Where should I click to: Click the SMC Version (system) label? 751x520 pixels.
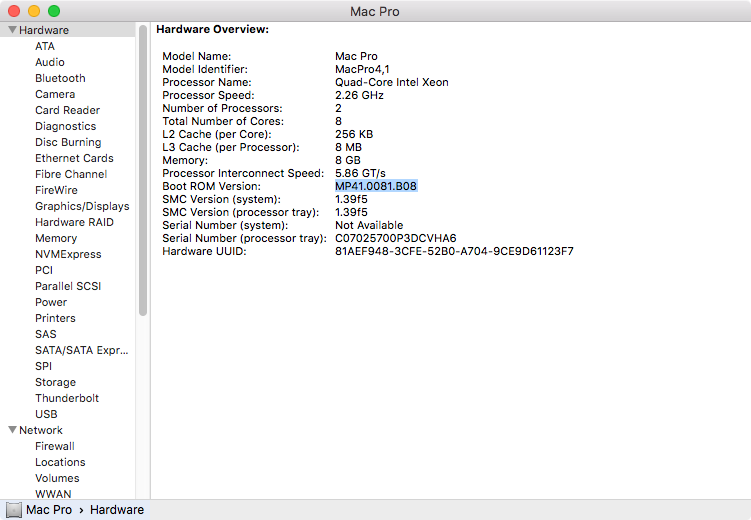click(x=221, y=200)
